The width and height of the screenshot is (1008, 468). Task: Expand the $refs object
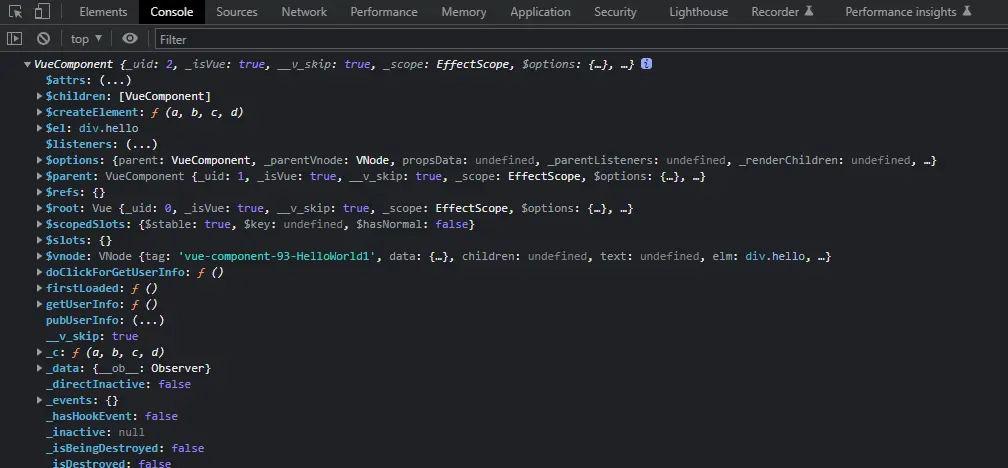(x=40, y=192)
